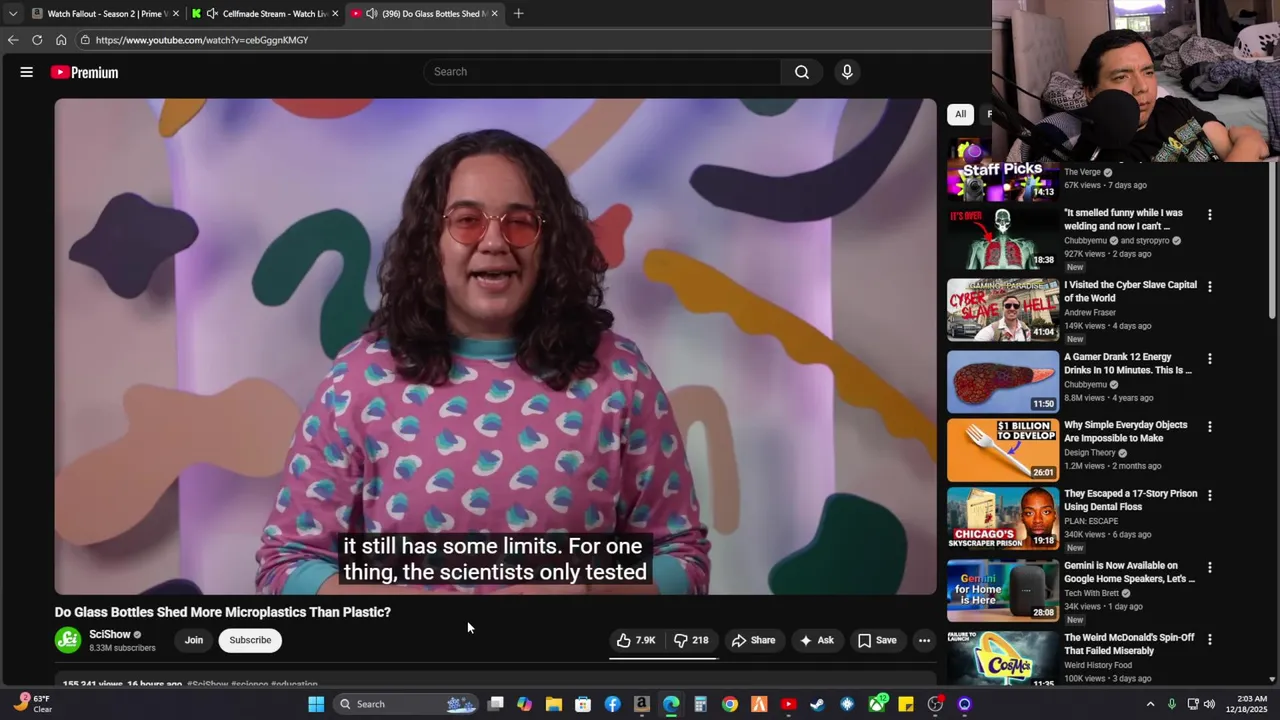1280x720 pixels.
Task: Open 'A Gamer Drank 12 Energy Drinks' title
Action: [1128, 363]
